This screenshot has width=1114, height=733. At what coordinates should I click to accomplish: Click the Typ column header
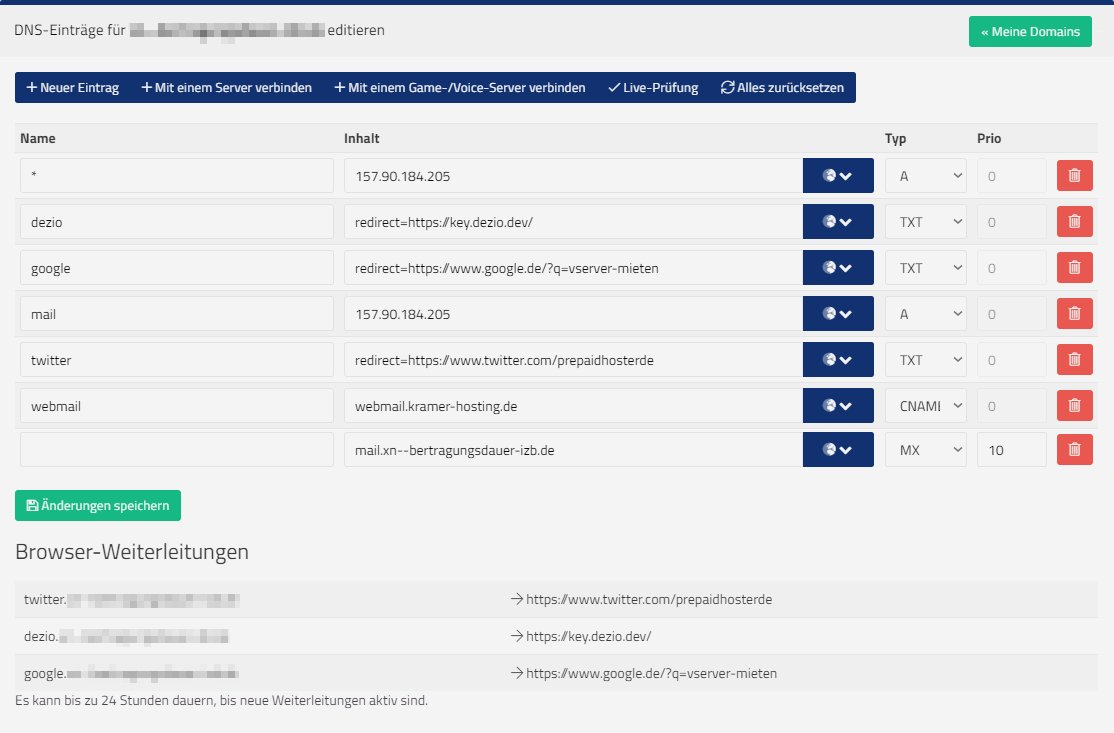(895, 139)
